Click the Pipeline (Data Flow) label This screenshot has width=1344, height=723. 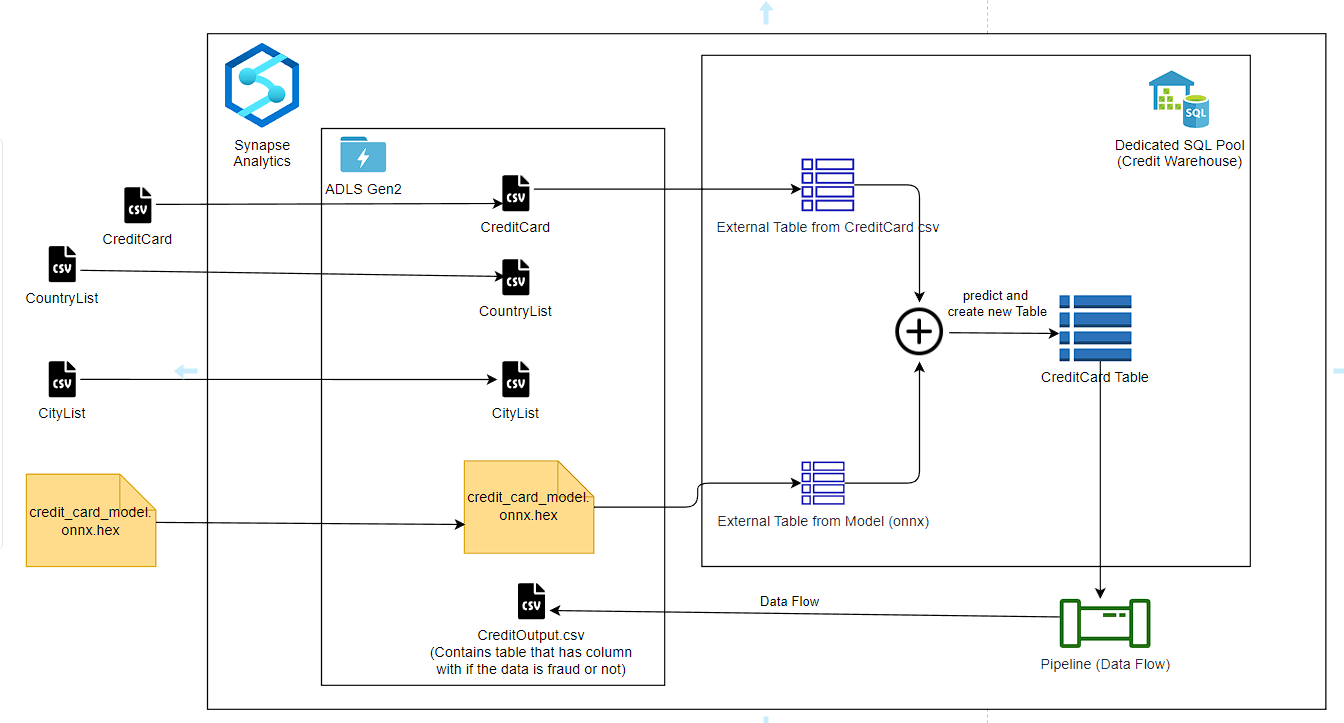click(x=1104, y=664)
